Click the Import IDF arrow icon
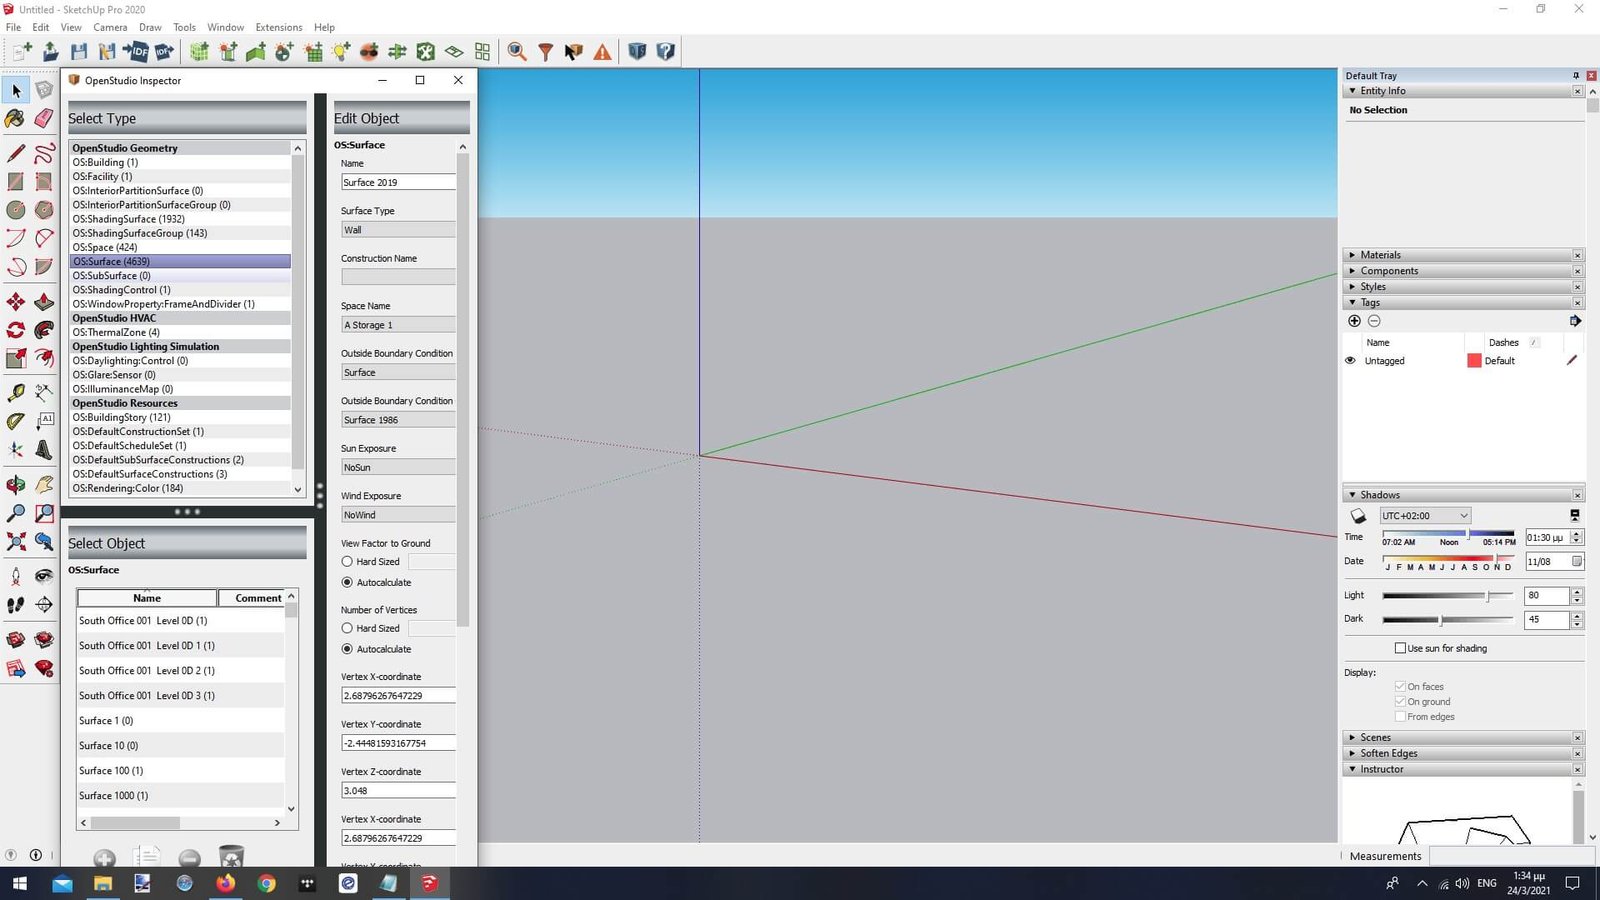Image resolution: width=1600 pixels, height=900 pixels. click(x=135, y=51)
